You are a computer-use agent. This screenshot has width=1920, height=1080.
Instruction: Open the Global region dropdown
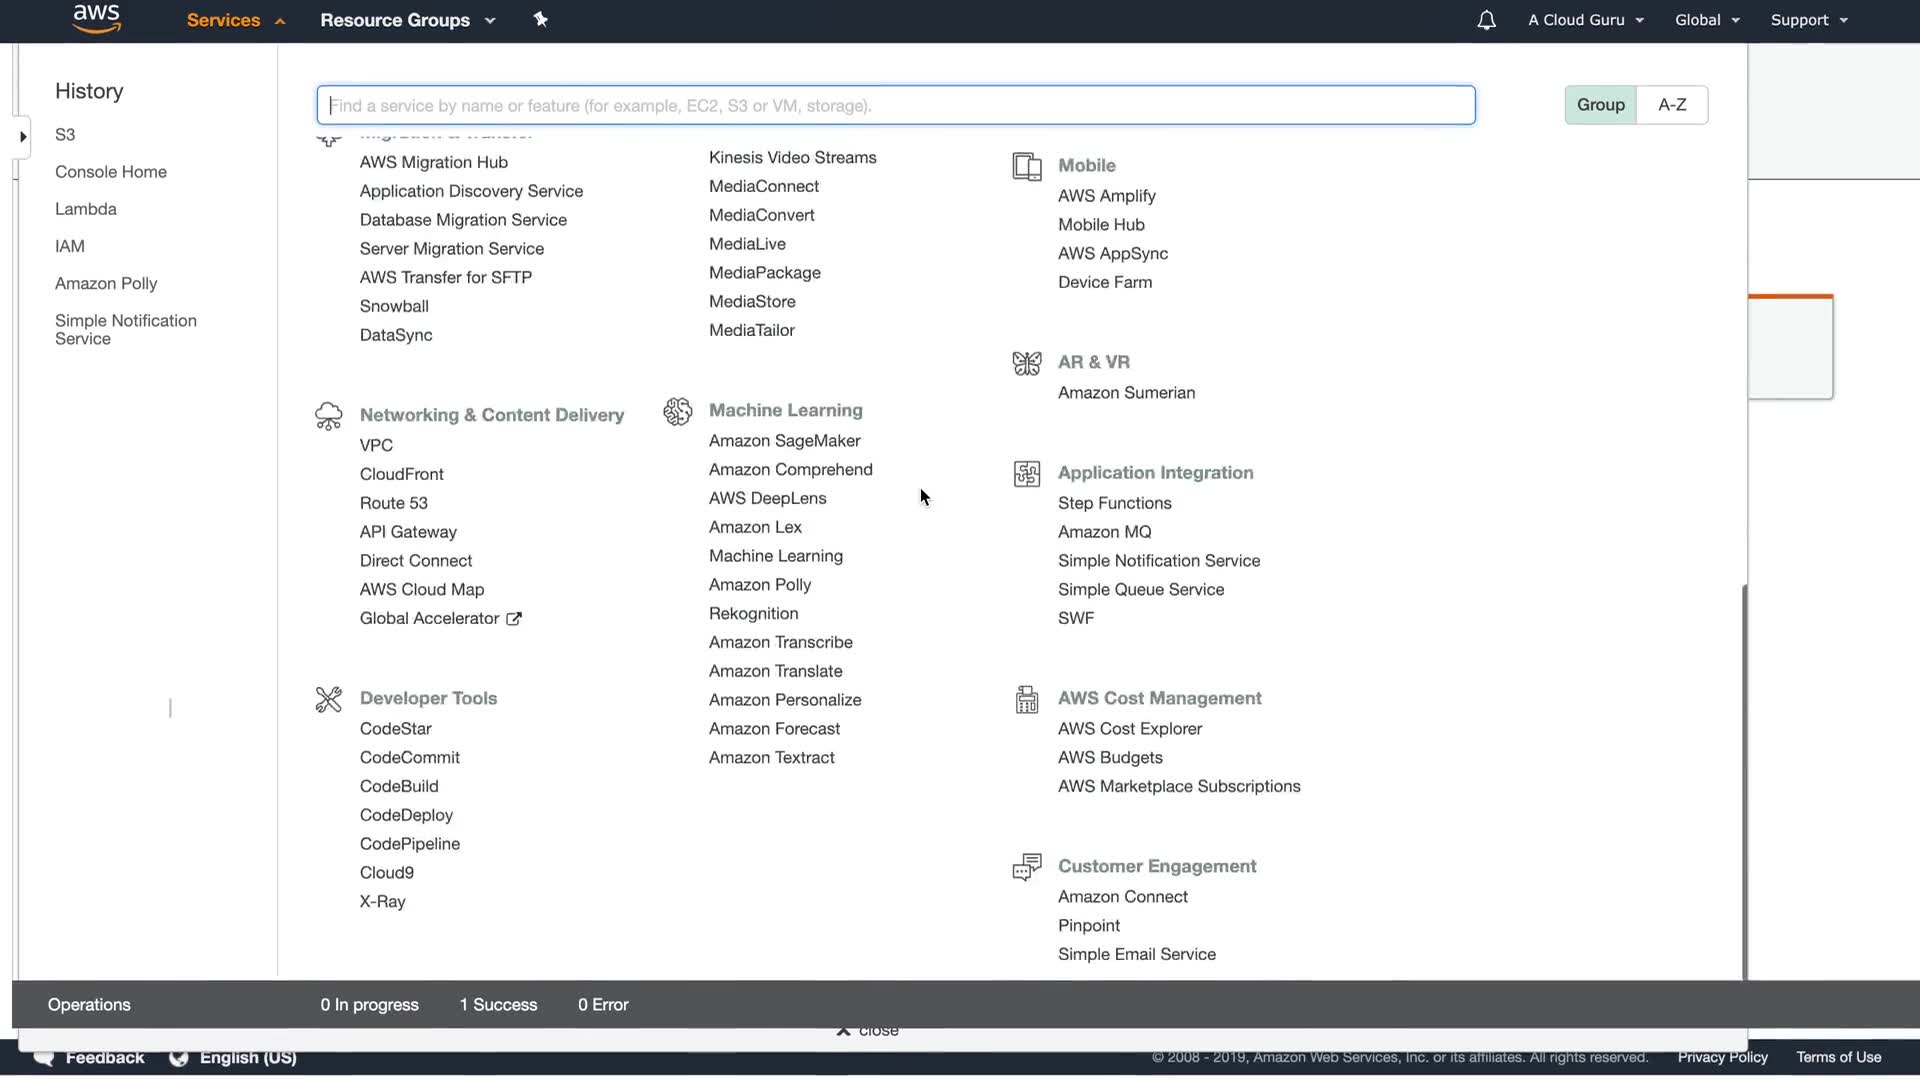click(1706, 20)
